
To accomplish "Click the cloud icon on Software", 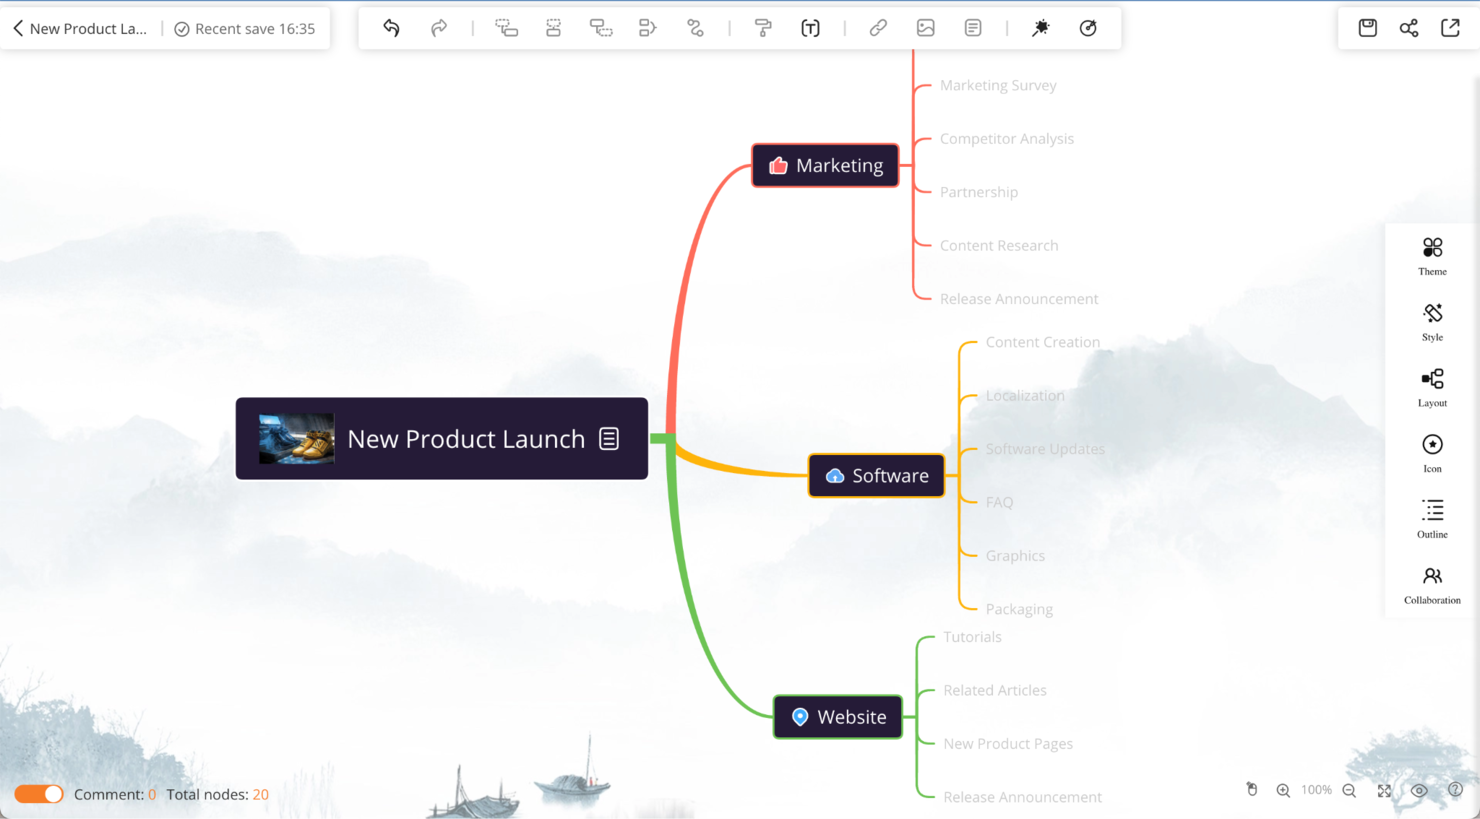I will pyautogui.click(x=834, y=475).
